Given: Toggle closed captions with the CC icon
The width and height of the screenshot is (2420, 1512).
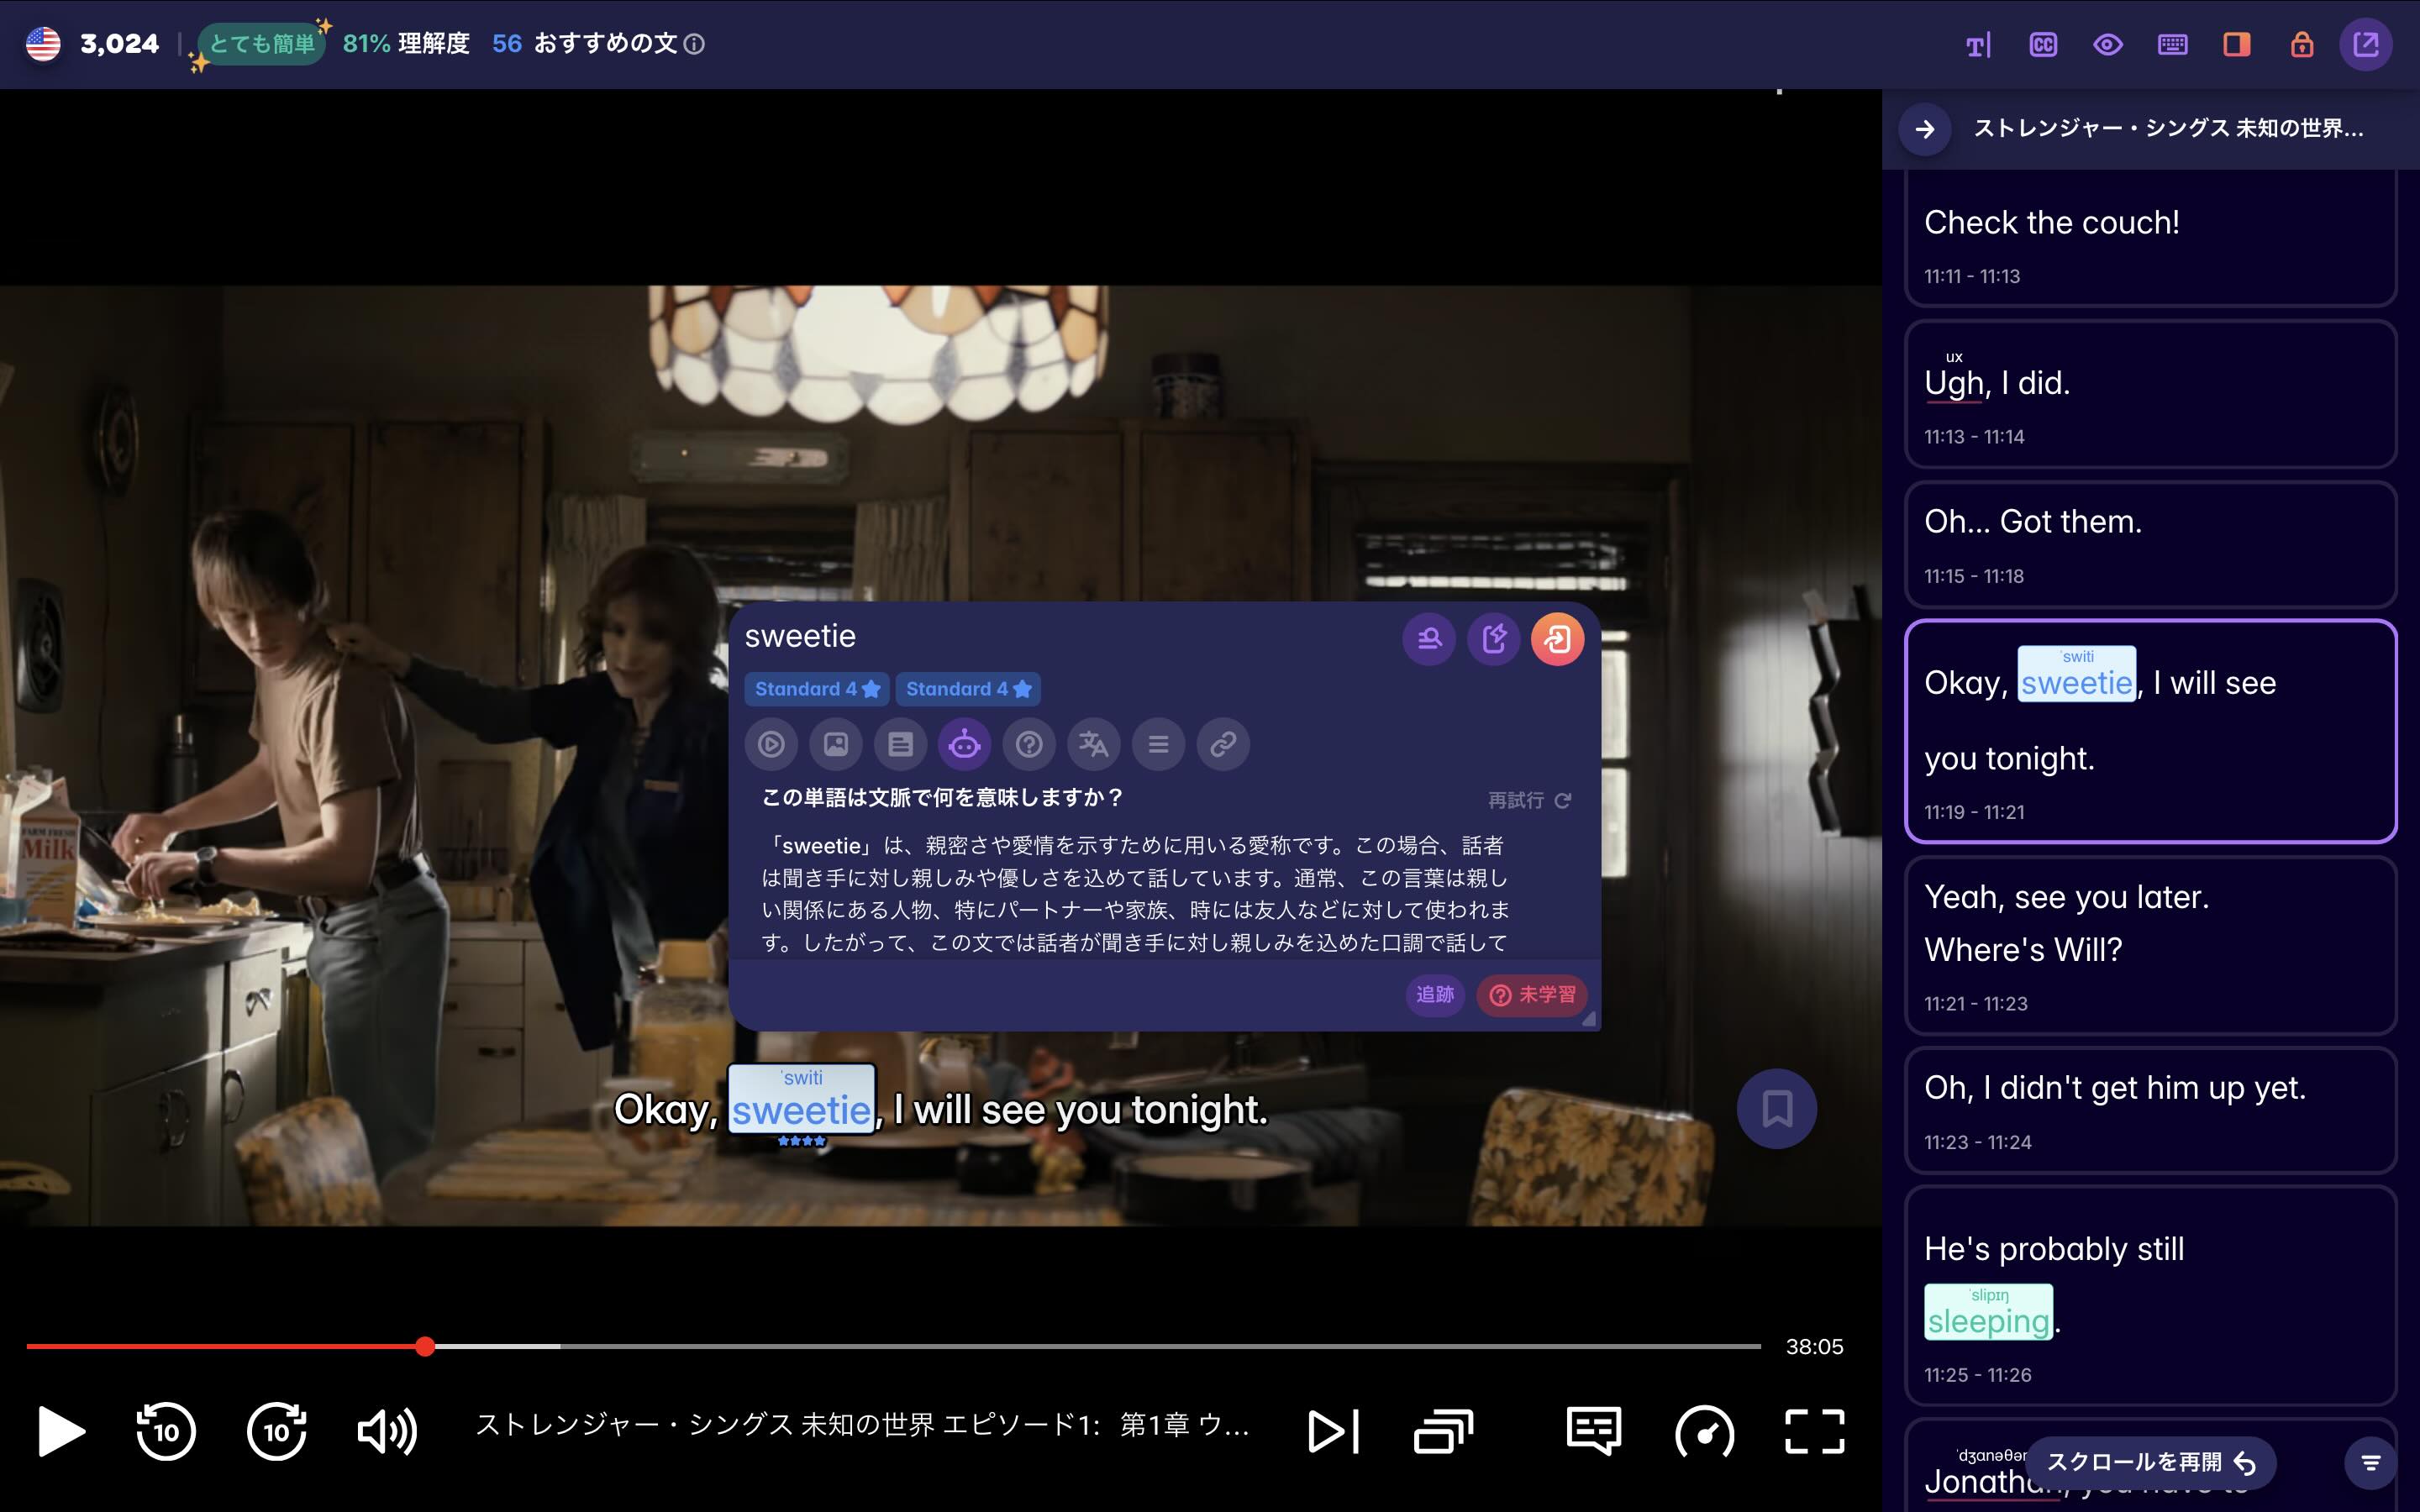Looking at the screenshot, I should point(2043,44).
